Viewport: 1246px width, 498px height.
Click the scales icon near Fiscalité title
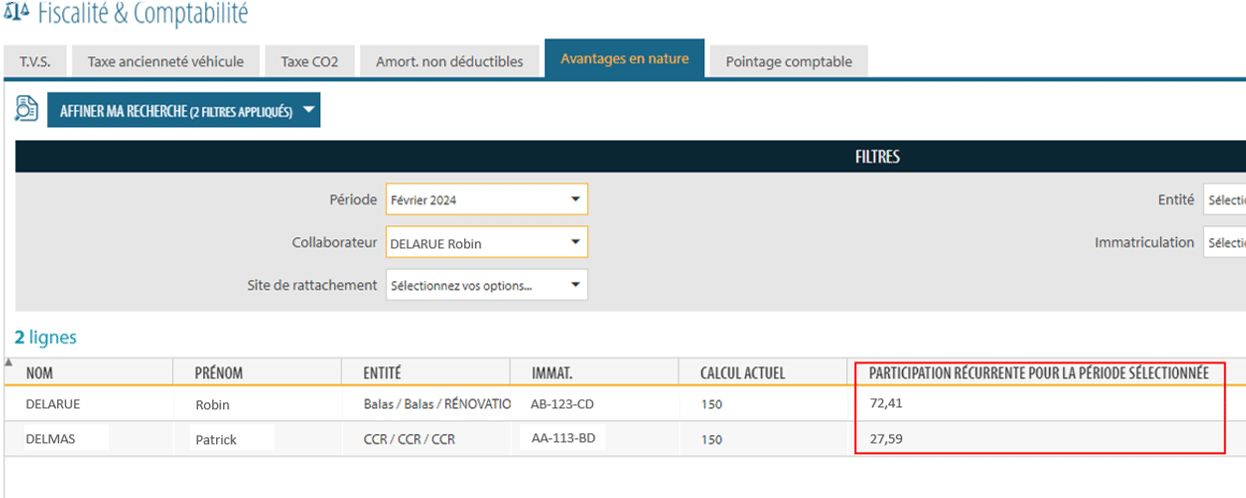(x=16, y=15)
